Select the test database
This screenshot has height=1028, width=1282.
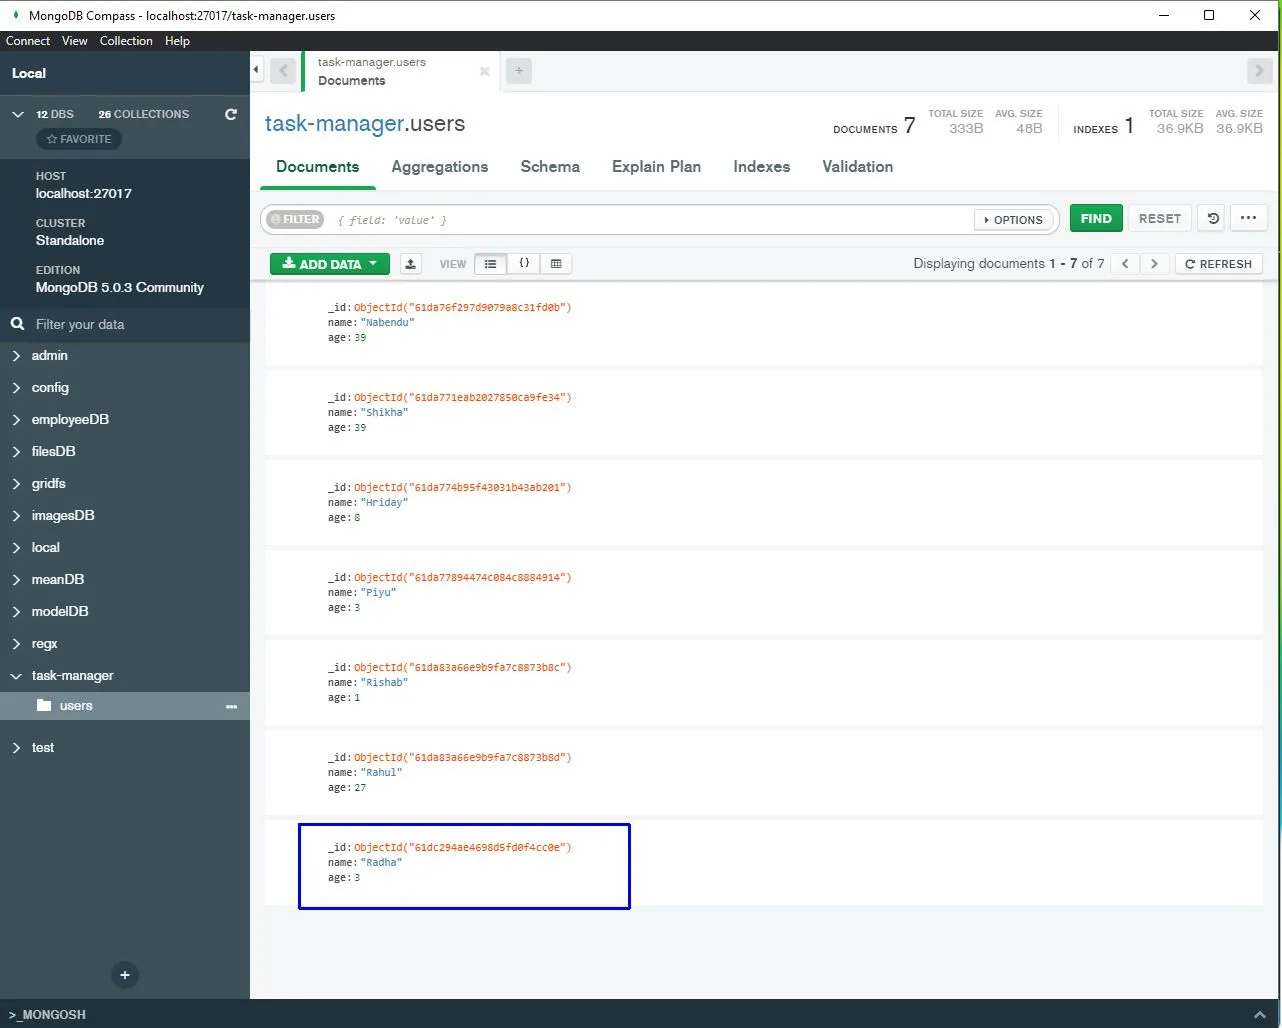[x=43, y=748]
